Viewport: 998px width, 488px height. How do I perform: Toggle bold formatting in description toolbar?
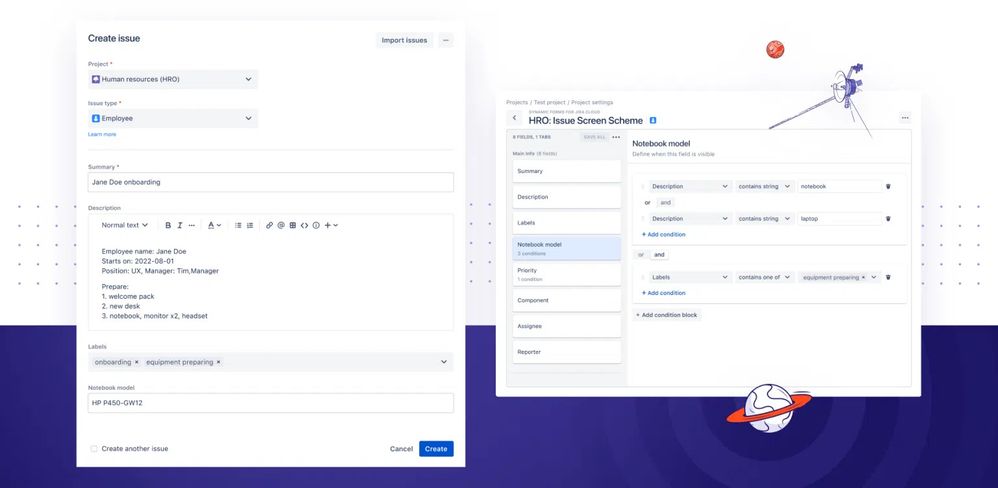[x=168, y=225]
